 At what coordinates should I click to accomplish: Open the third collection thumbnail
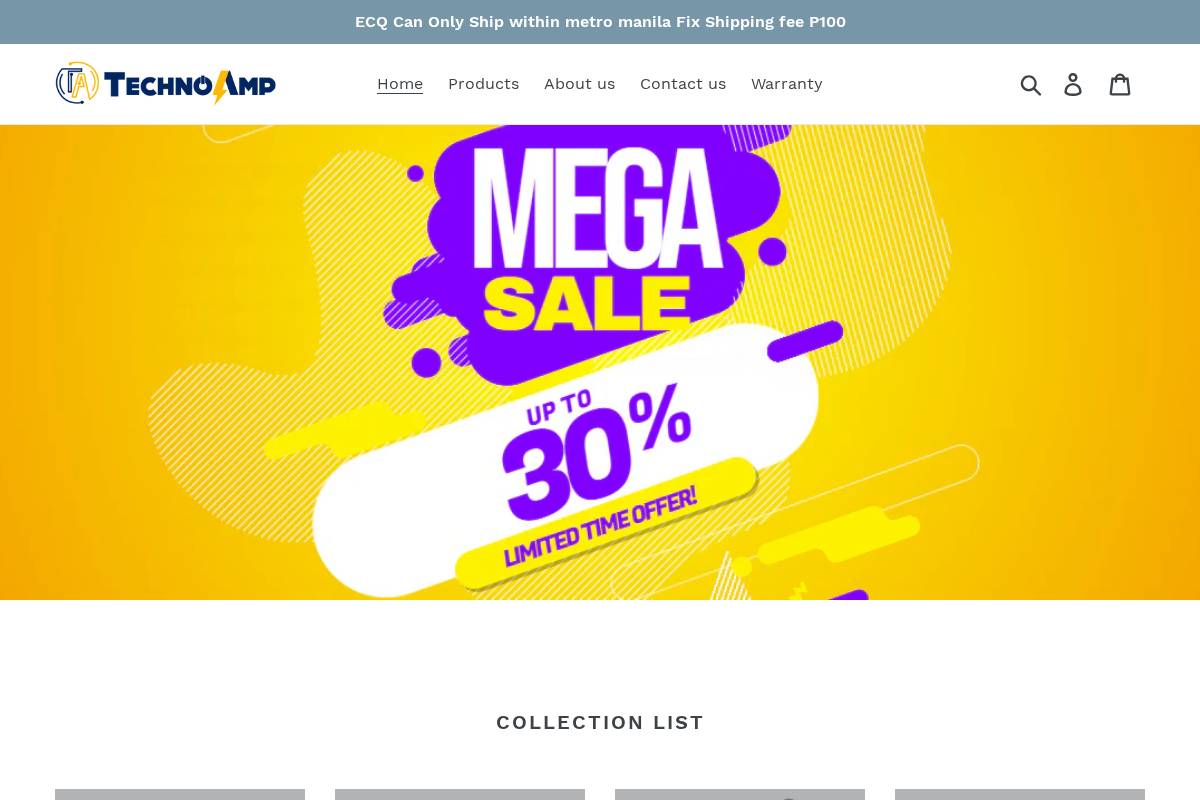click(740, 794)
